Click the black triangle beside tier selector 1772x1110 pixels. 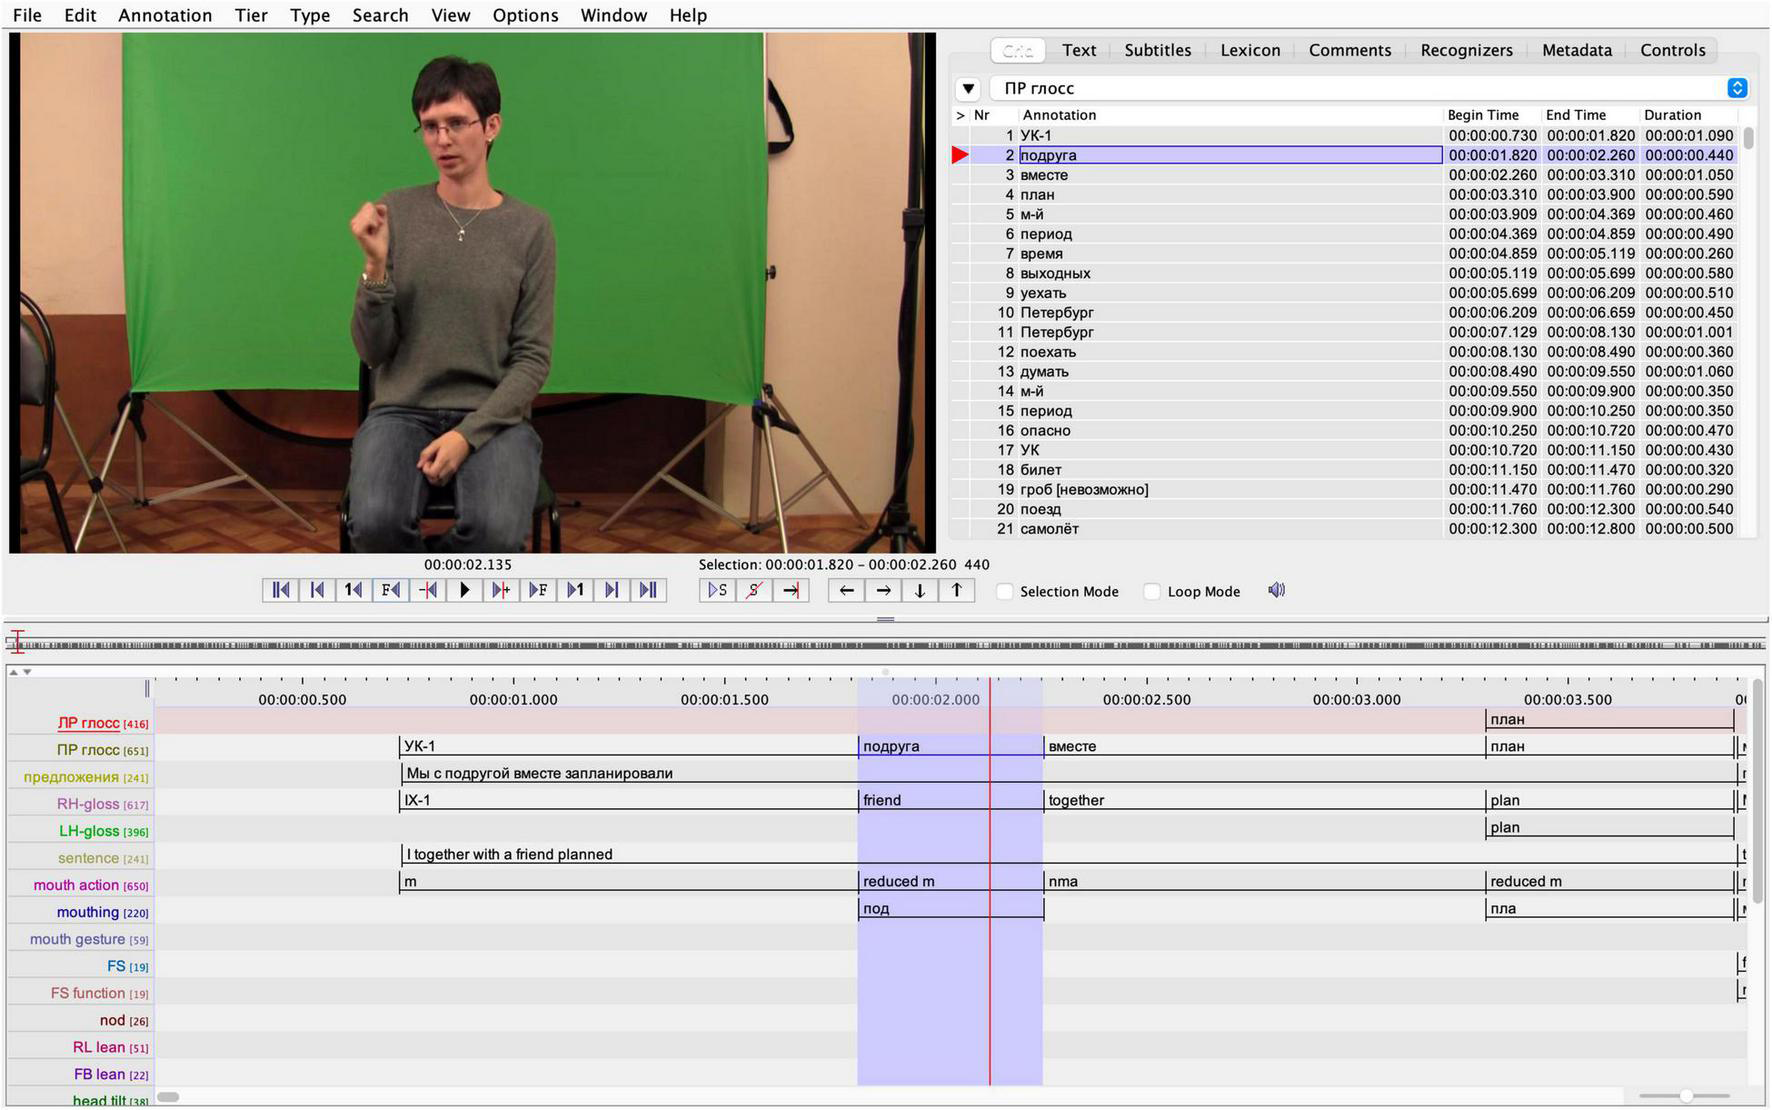click(968, 88)
